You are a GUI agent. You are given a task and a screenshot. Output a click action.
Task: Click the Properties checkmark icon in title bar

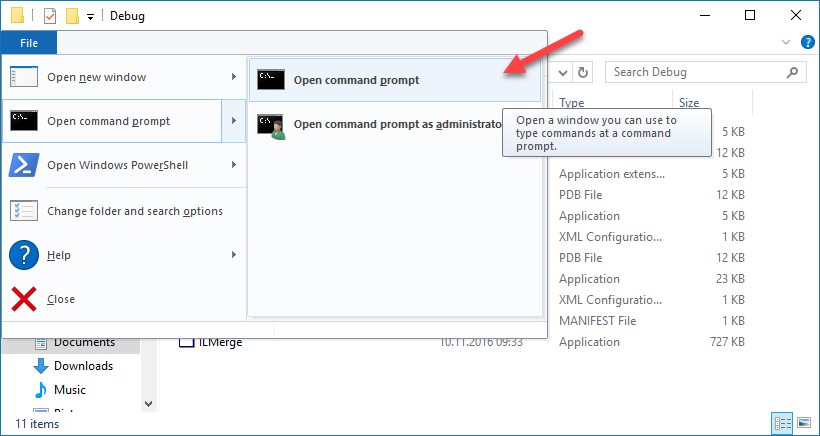(x=50, y=16)
